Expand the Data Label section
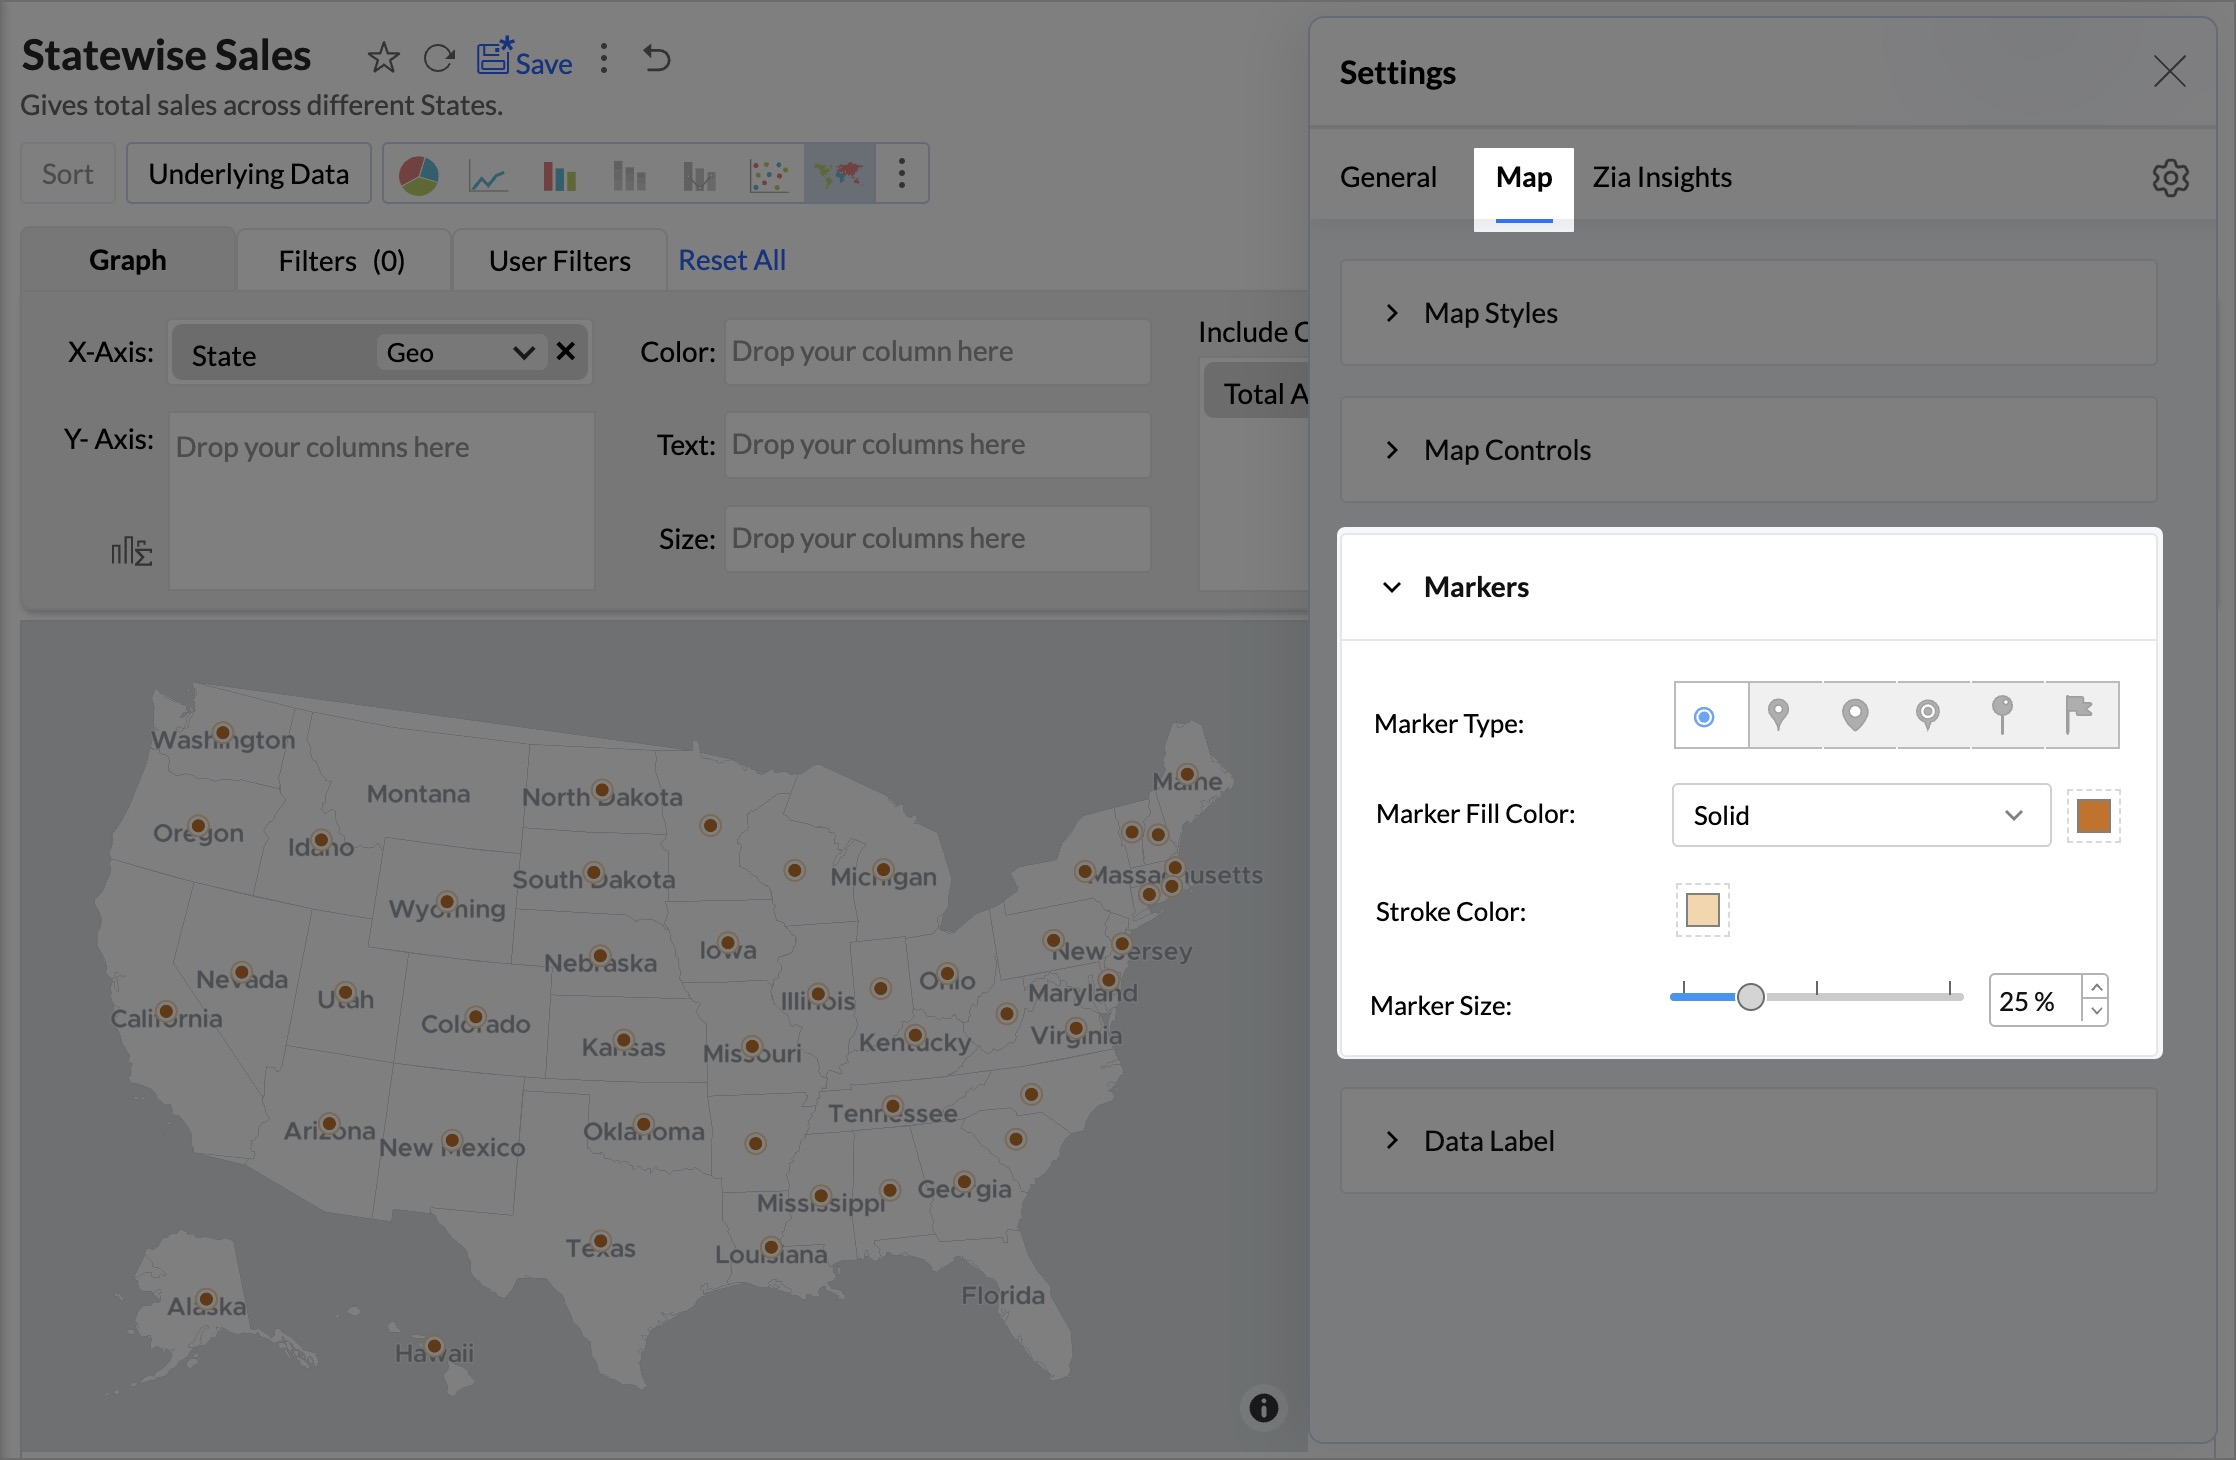The width and height of the screenshot is (2236, 1460). pos(1488,1141)
